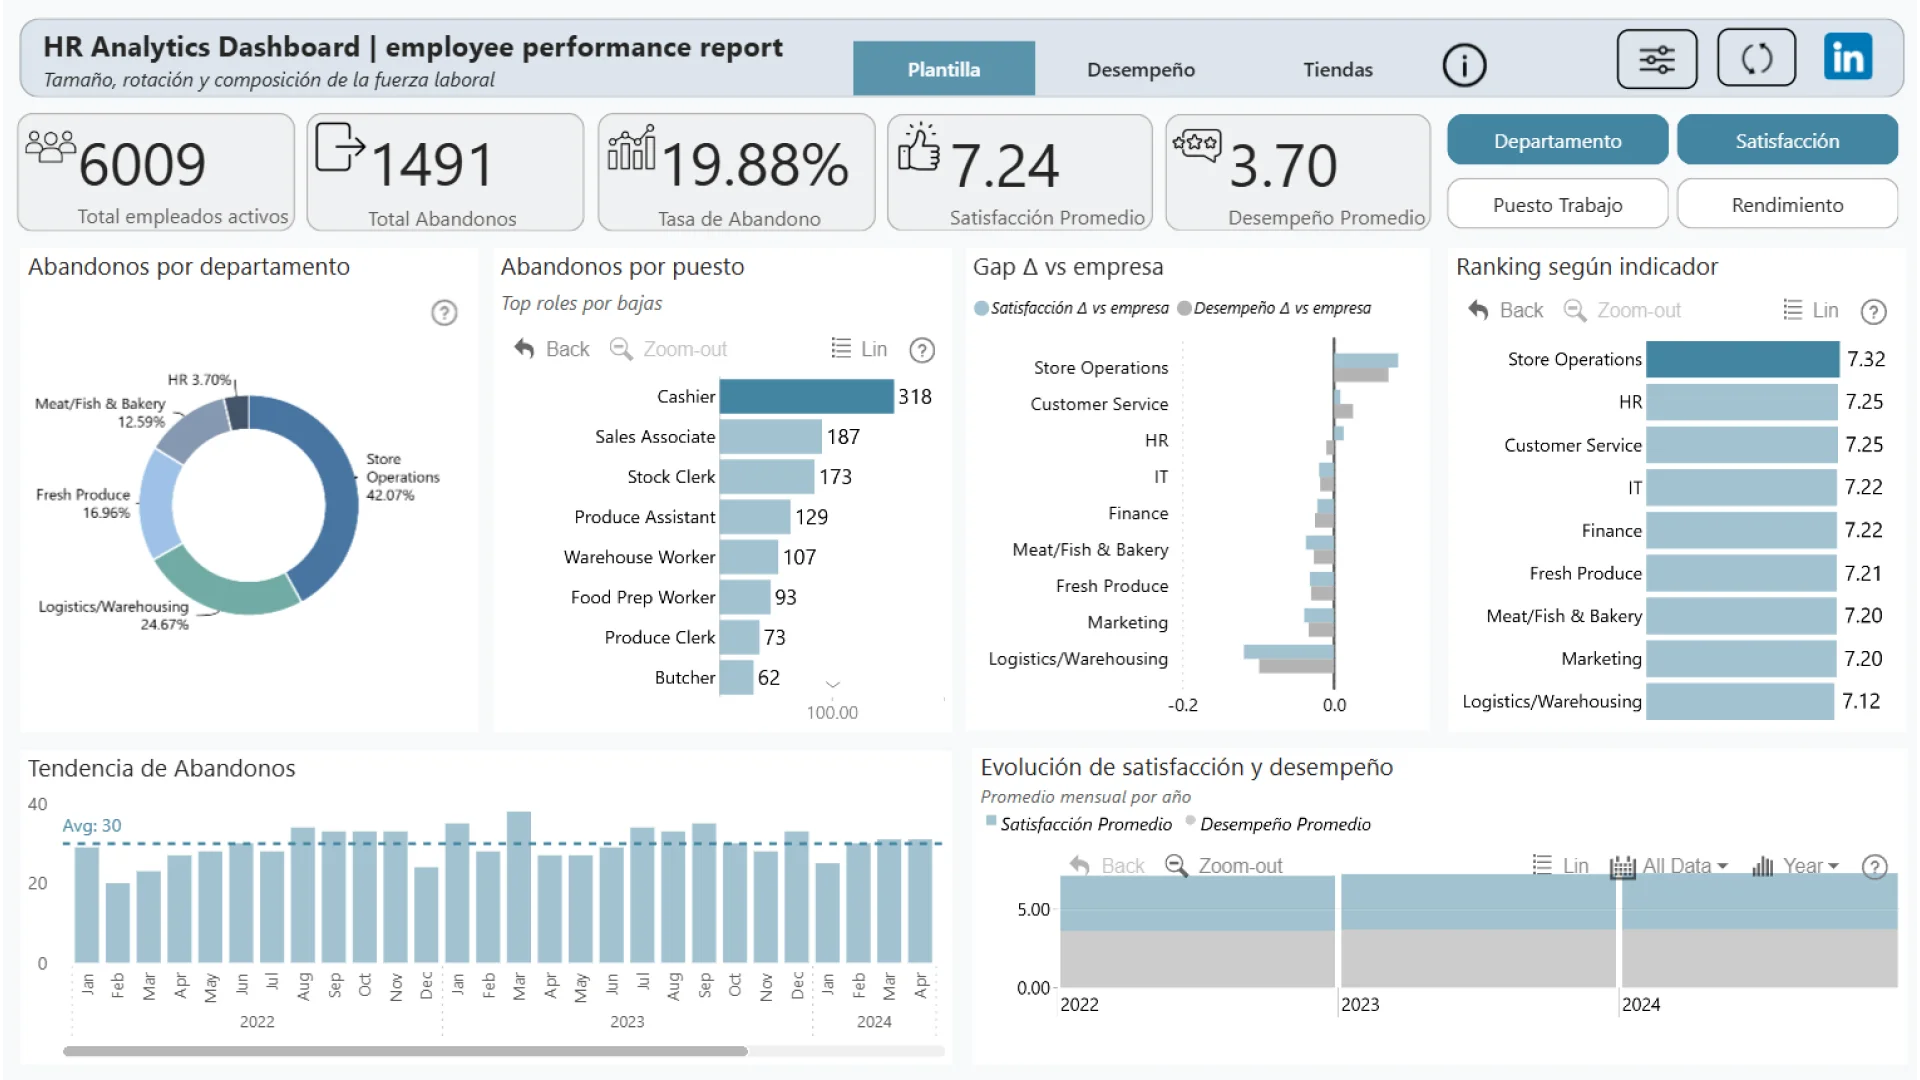1920x1080 pixels.
Task: Switch to the Desempeño tab
Action: (1140, 70)
